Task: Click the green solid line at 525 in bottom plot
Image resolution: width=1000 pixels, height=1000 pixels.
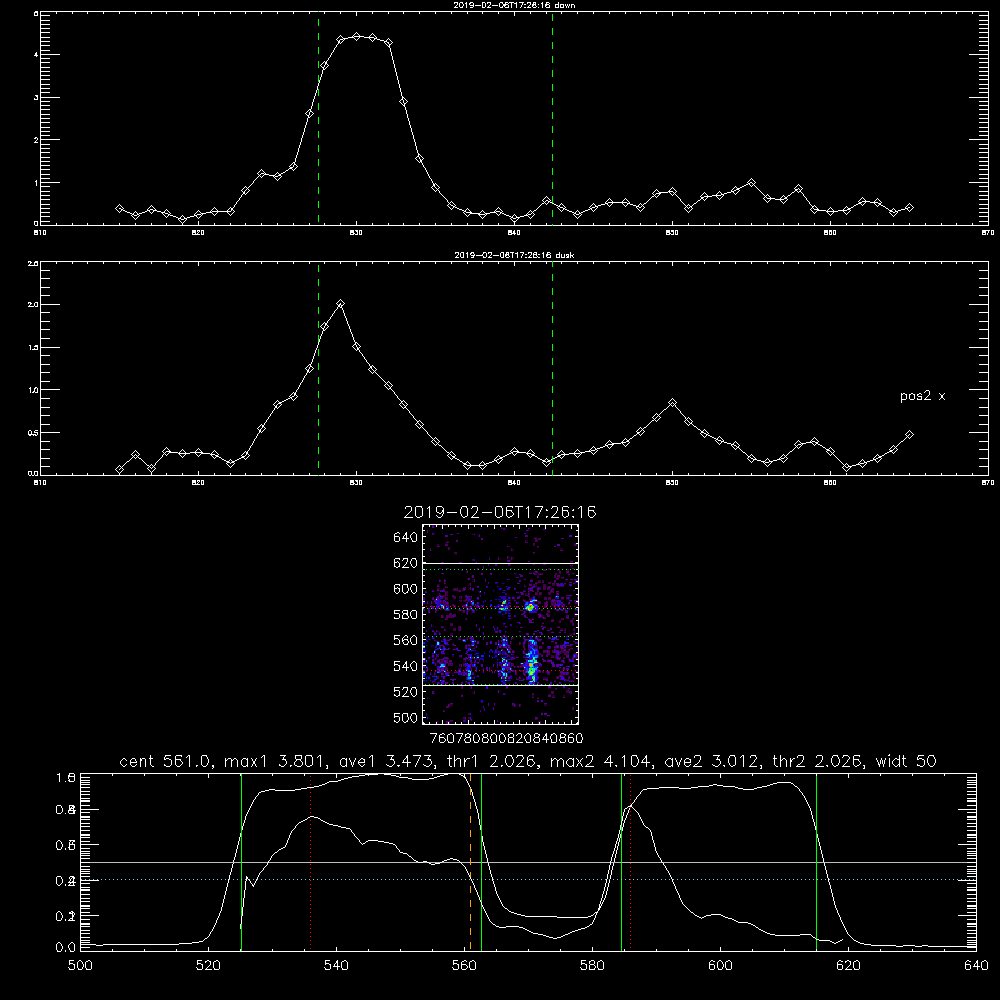Action: 241,861
